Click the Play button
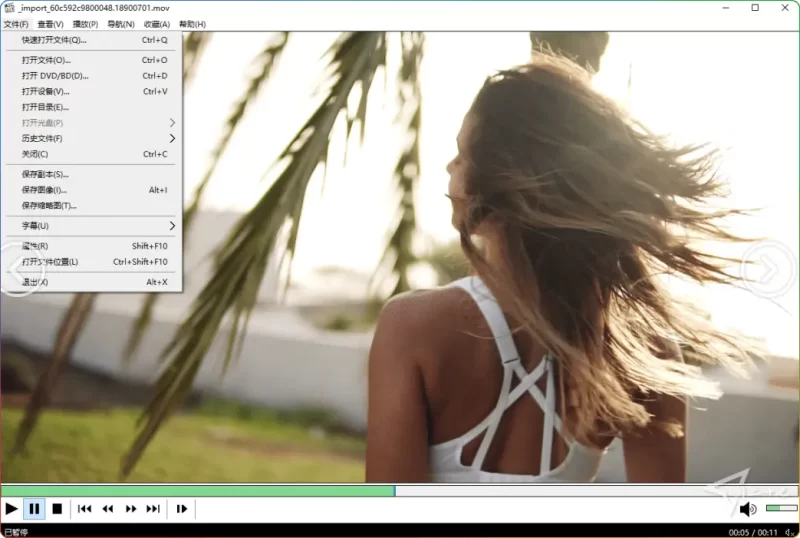800x538 pixels. pyautogui.click(x=12, y=509)
